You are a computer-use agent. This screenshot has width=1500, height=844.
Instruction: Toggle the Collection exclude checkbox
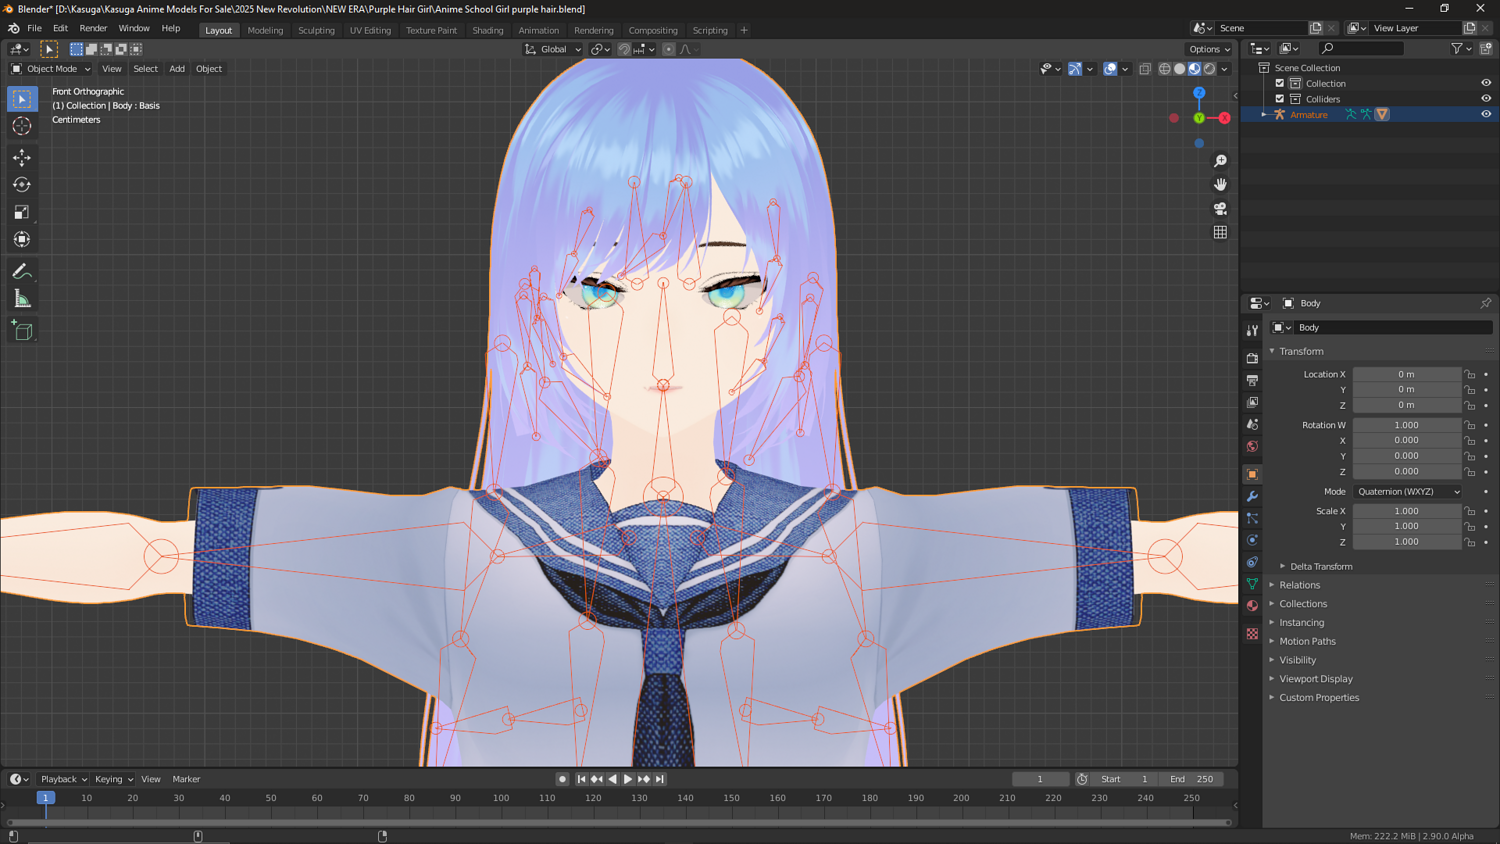[x=1280, y=83]
